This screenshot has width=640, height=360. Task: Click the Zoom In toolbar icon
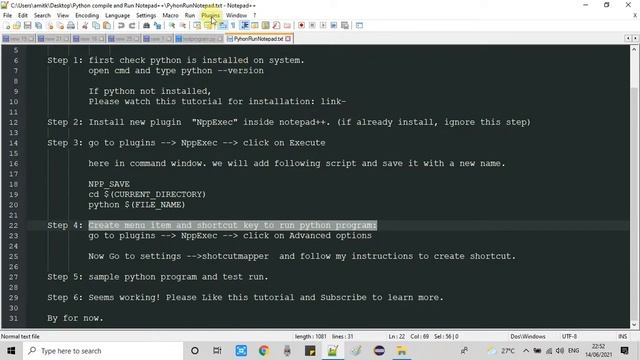[172, 25]
